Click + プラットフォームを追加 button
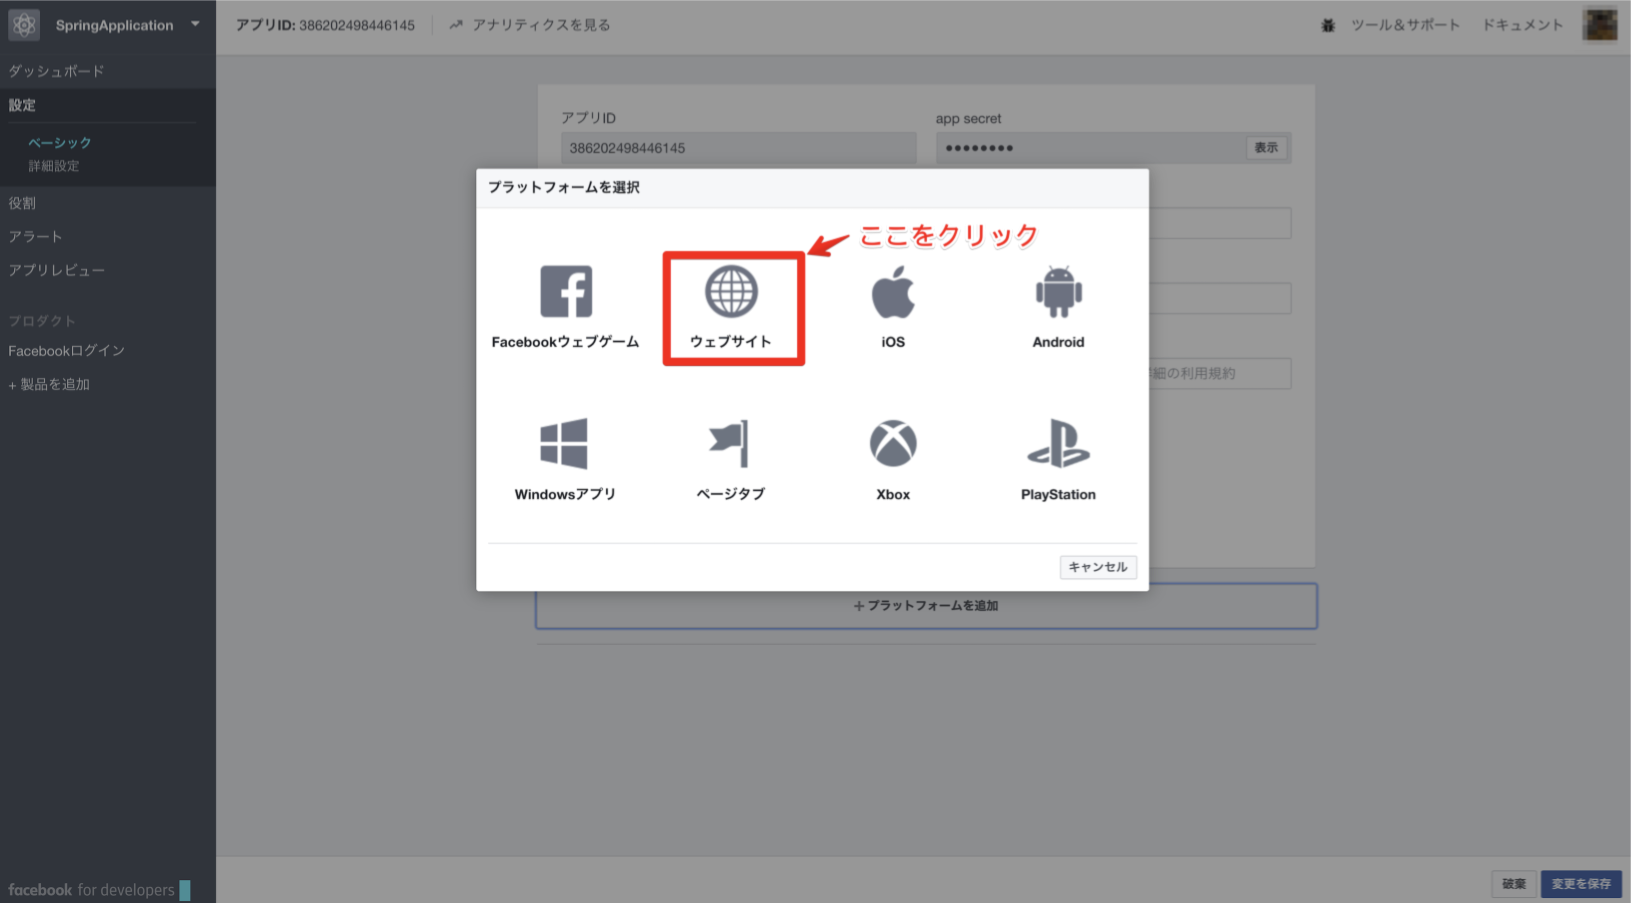1631x903 pixels. (926, 606)
